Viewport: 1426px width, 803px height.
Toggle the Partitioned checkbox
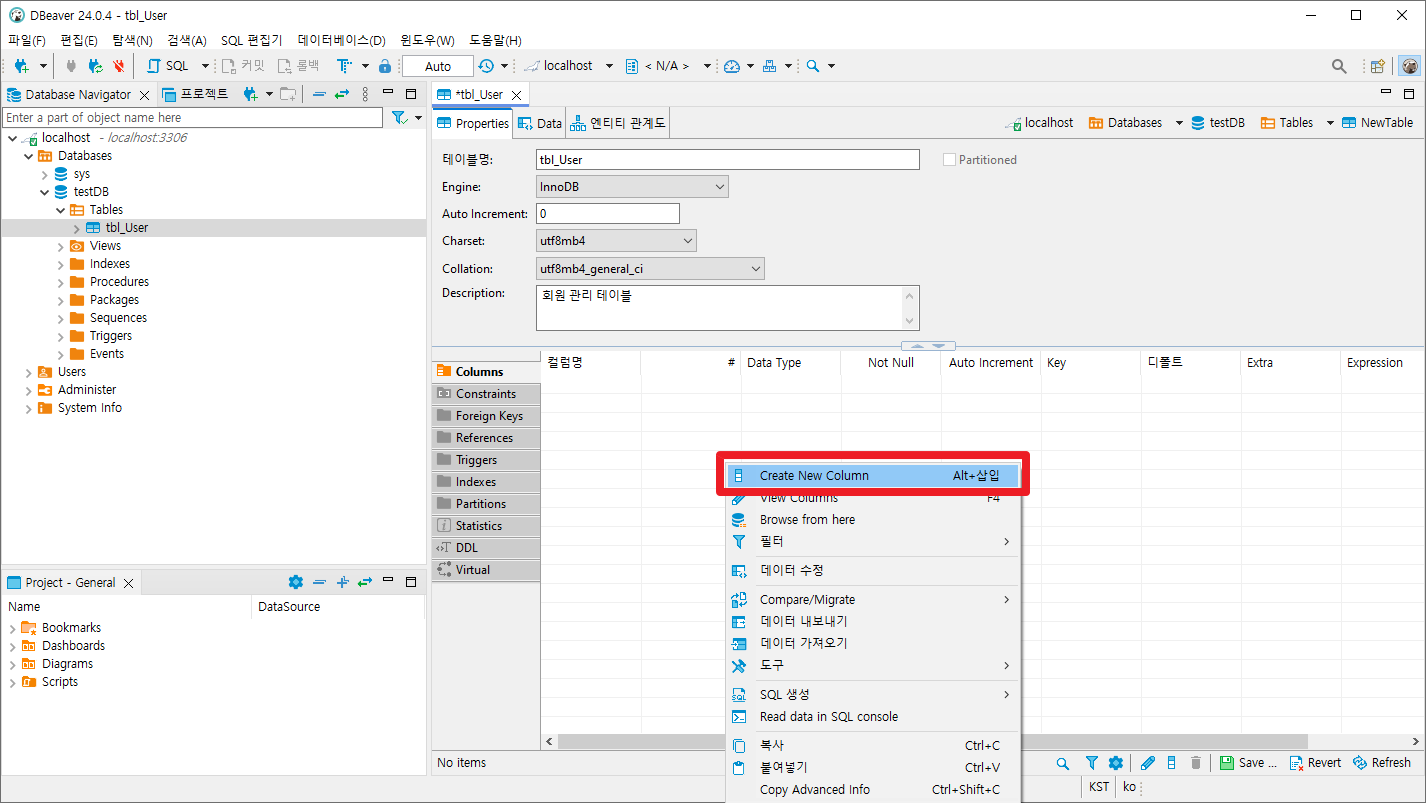(x=950, y=160)
